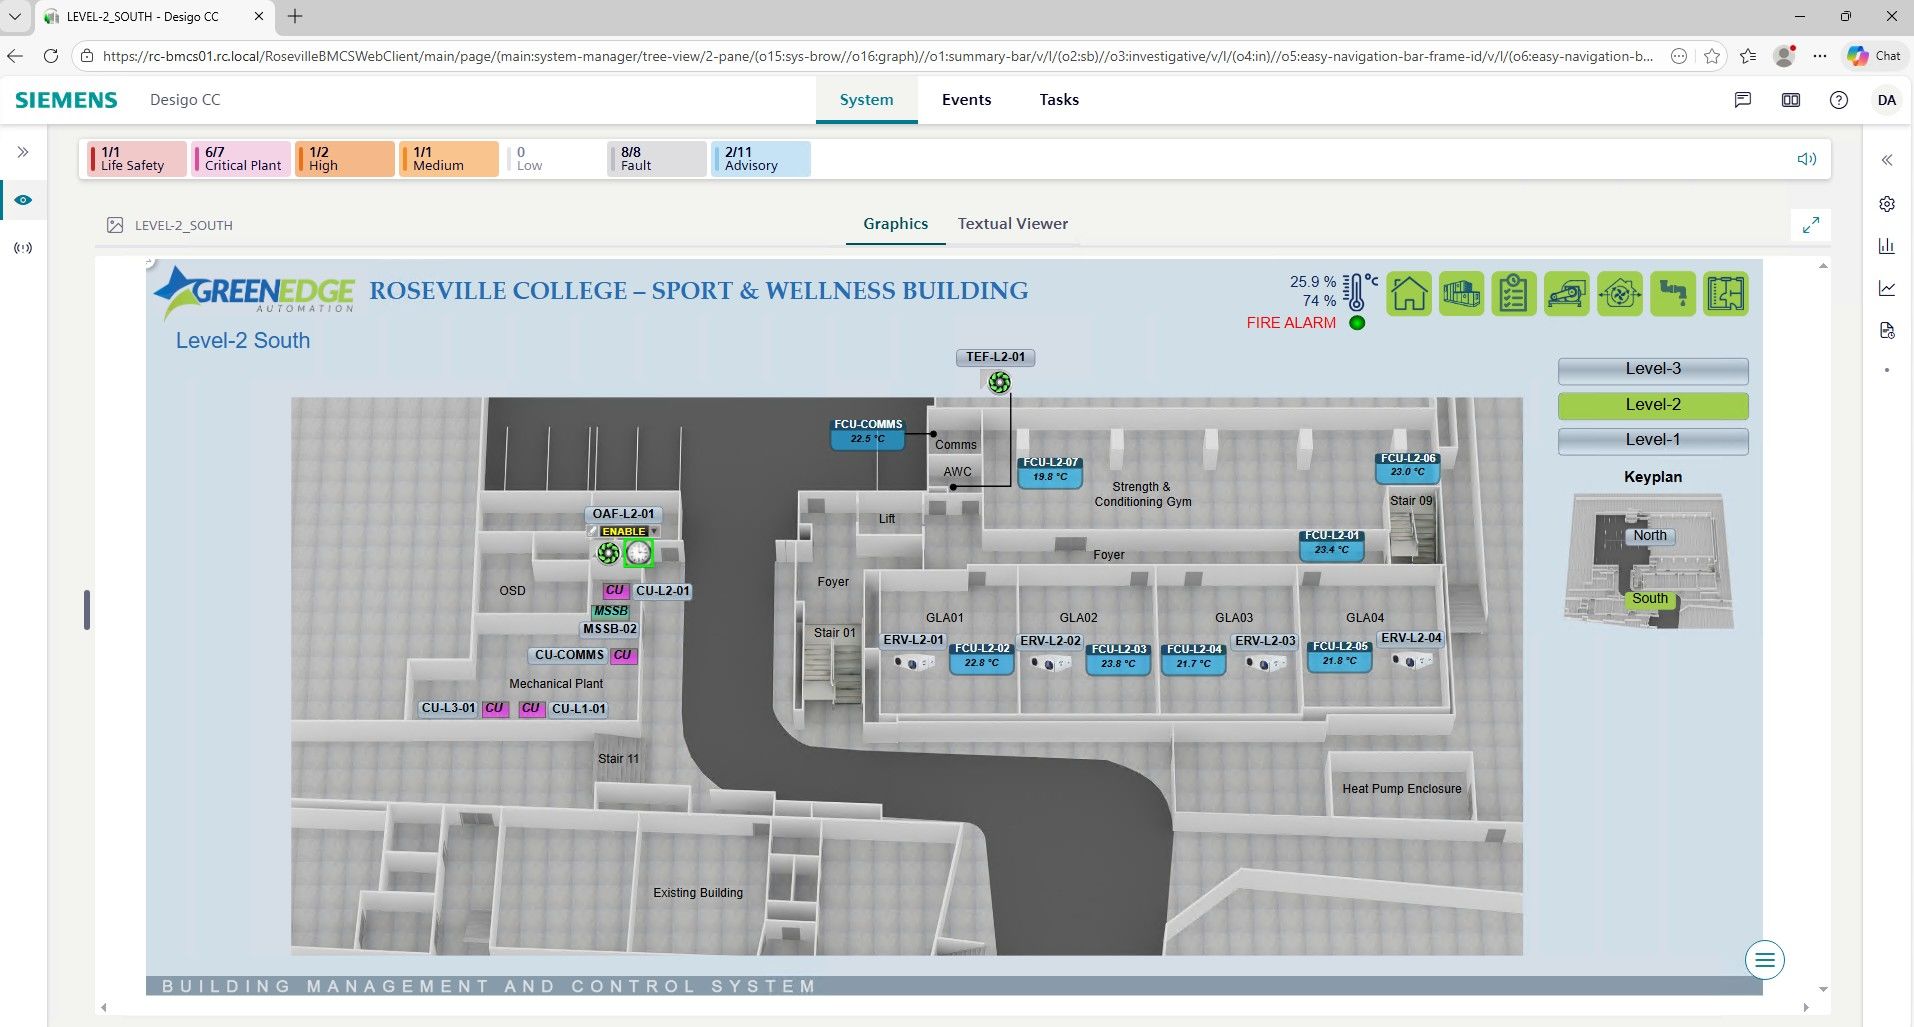Open the FCU-L2-07 unit label
Viewport: 1914px width, 1027px height.
click(x=1050, y=462)
